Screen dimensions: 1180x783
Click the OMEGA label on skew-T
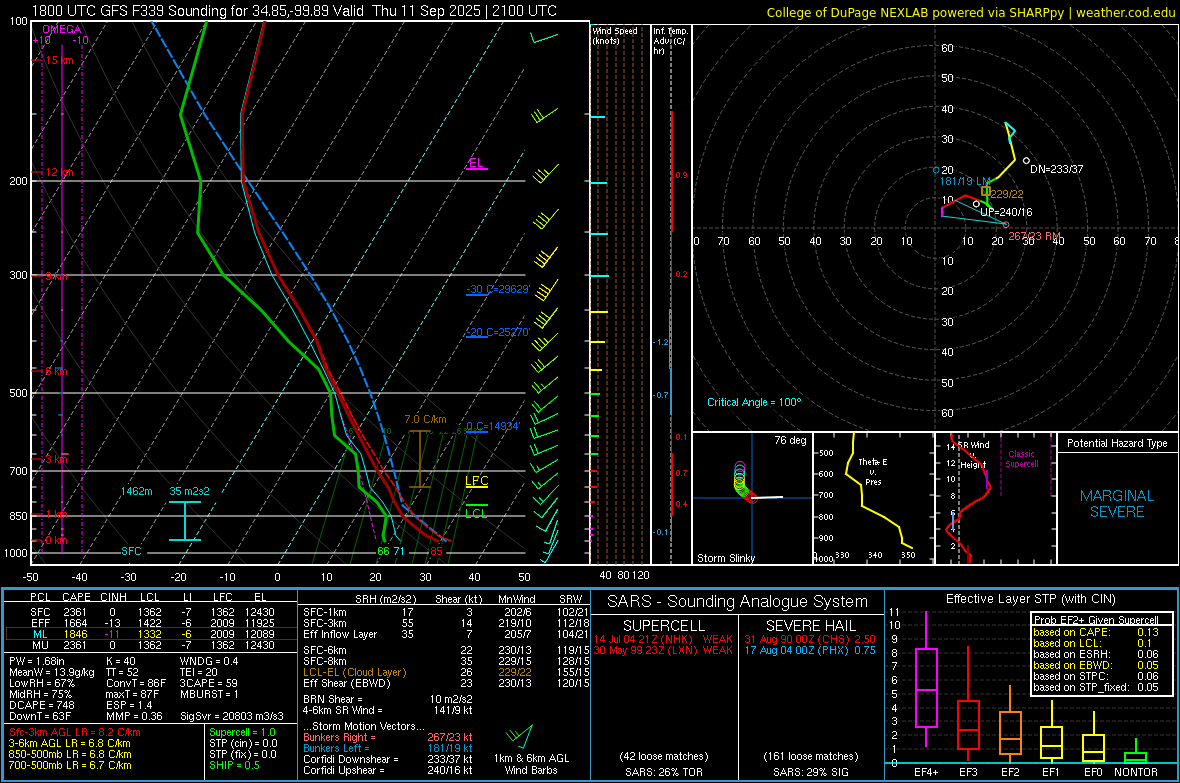(62, 29)
